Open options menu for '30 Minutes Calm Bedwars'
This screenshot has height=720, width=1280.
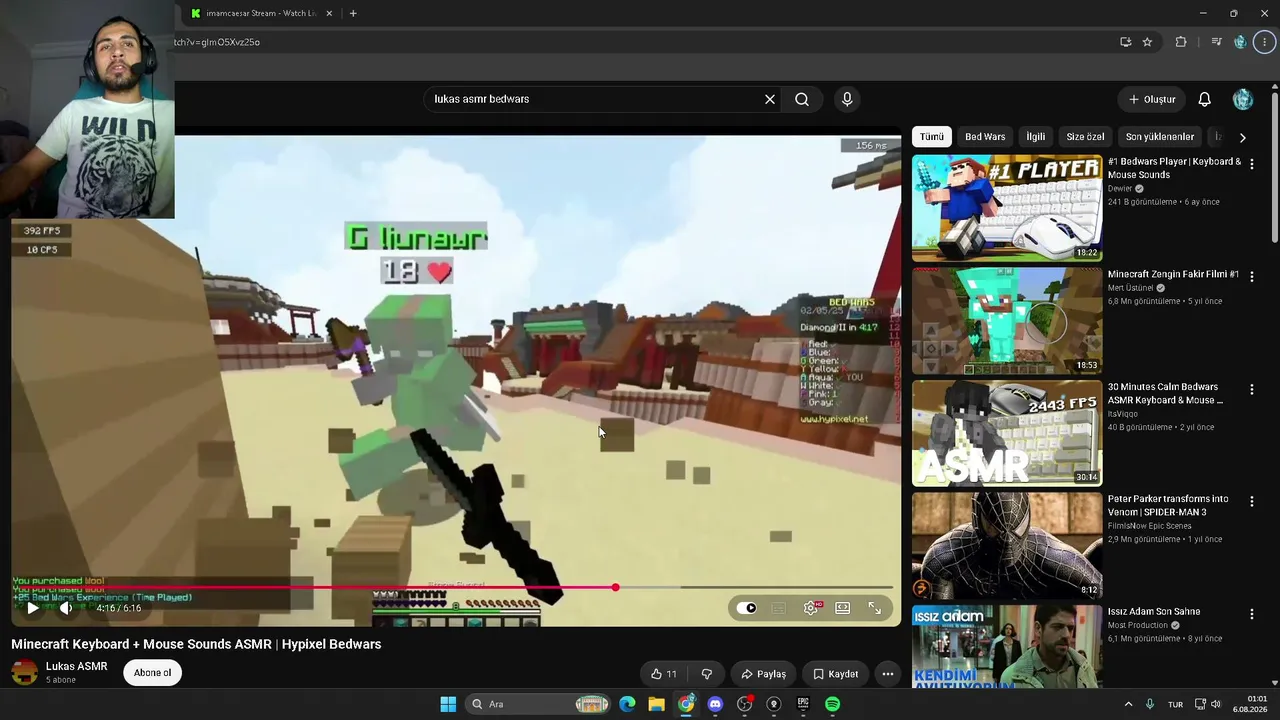(x=1251, y=389)
